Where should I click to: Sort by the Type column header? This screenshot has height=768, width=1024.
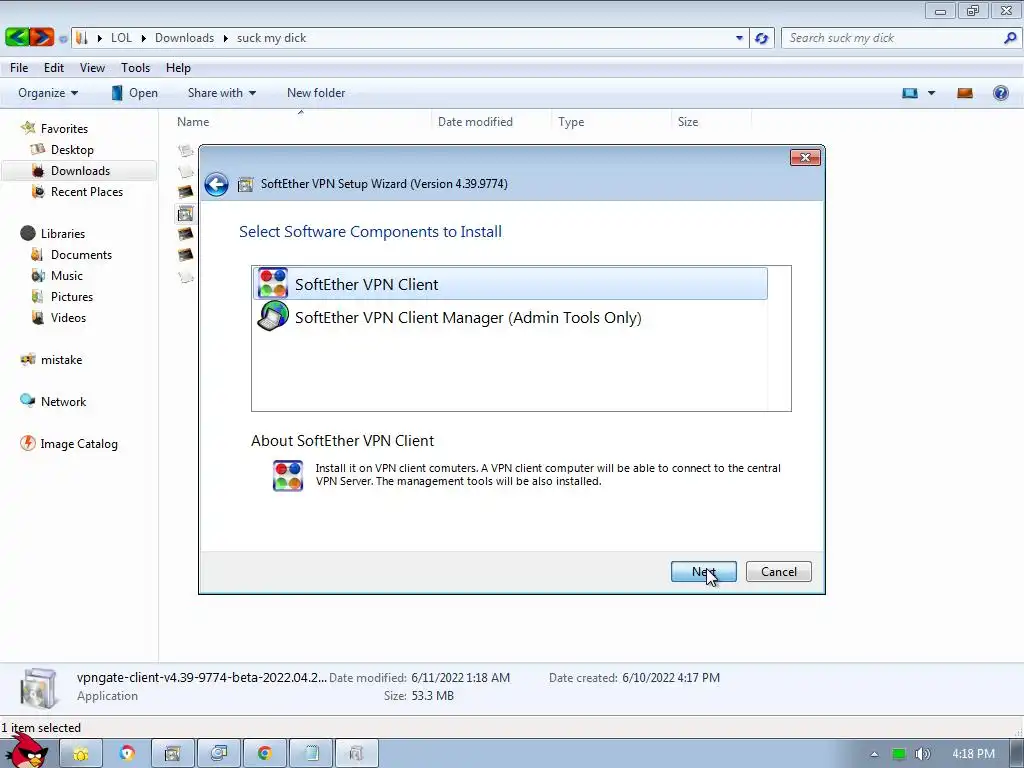(x=611, y=121)
